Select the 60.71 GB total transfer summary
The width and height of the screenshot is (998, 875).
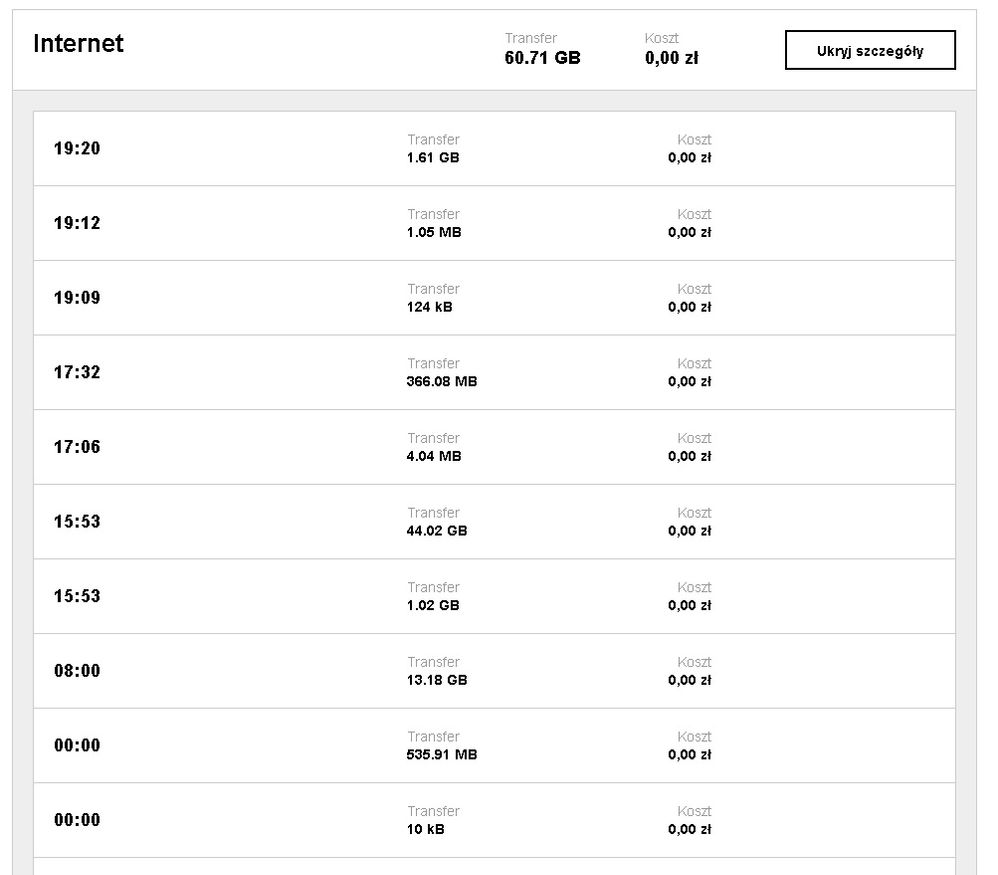[542, 58]
